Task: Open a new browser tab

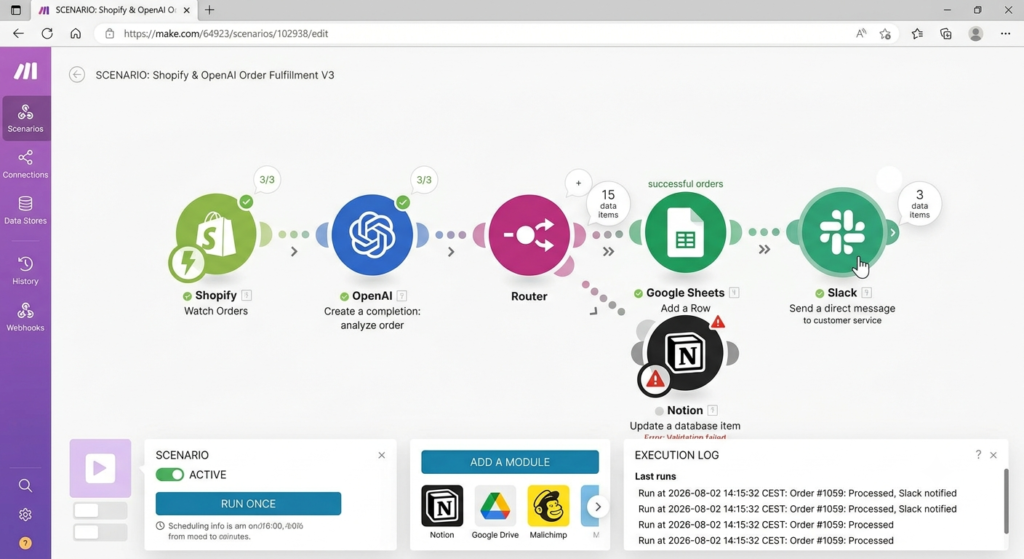Action: pyautogui.click(x=210, y=10)
